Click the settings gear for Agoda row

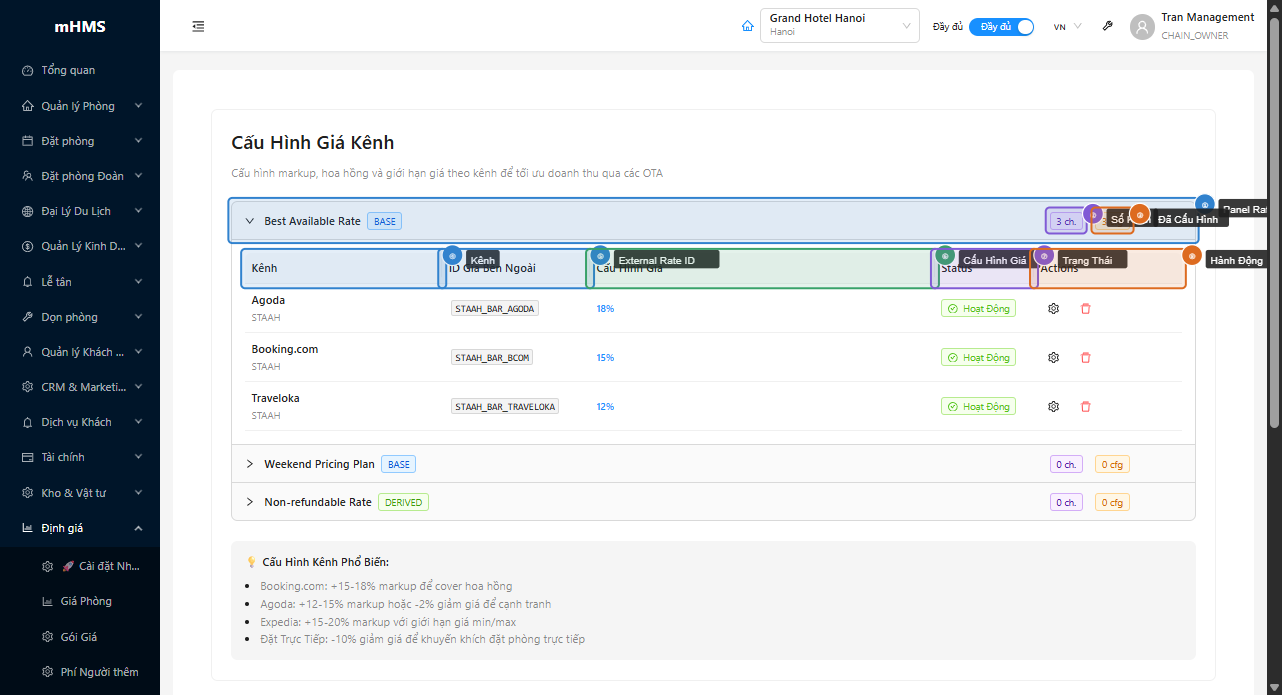[x=1053, y=309]
